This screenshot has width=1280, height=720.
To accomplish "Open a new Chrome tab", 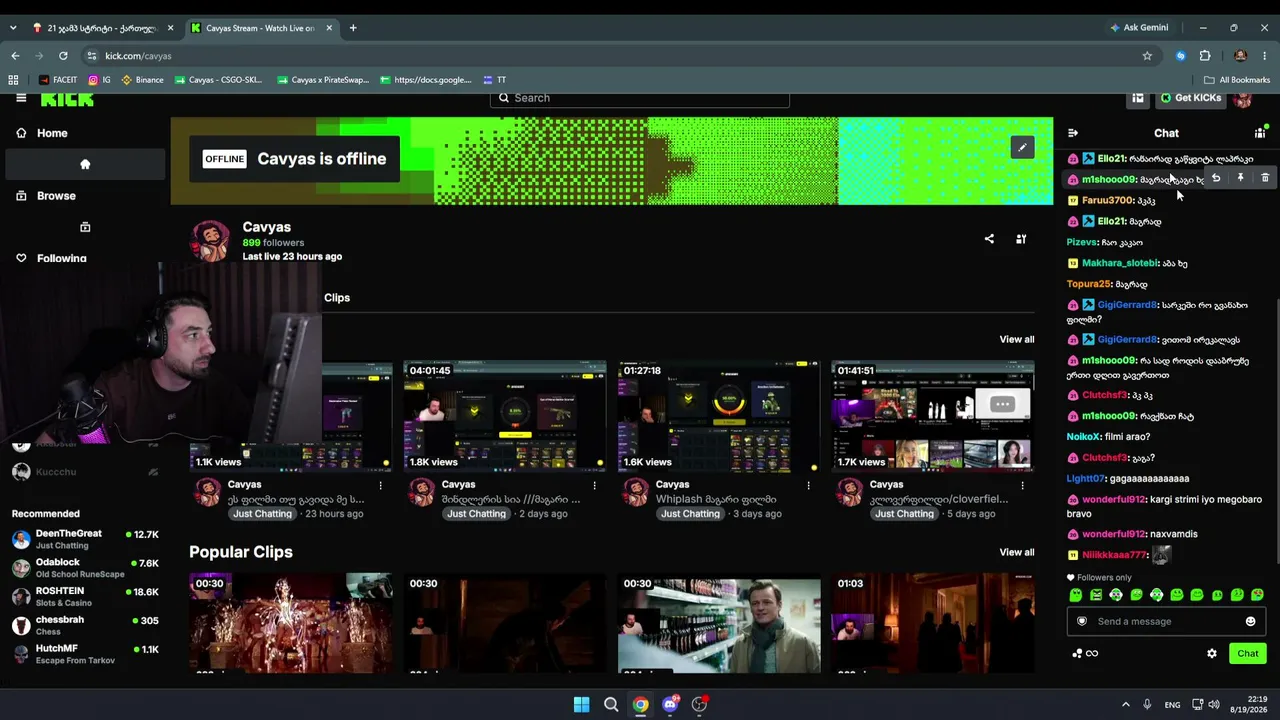I will [x=353, y=28].
